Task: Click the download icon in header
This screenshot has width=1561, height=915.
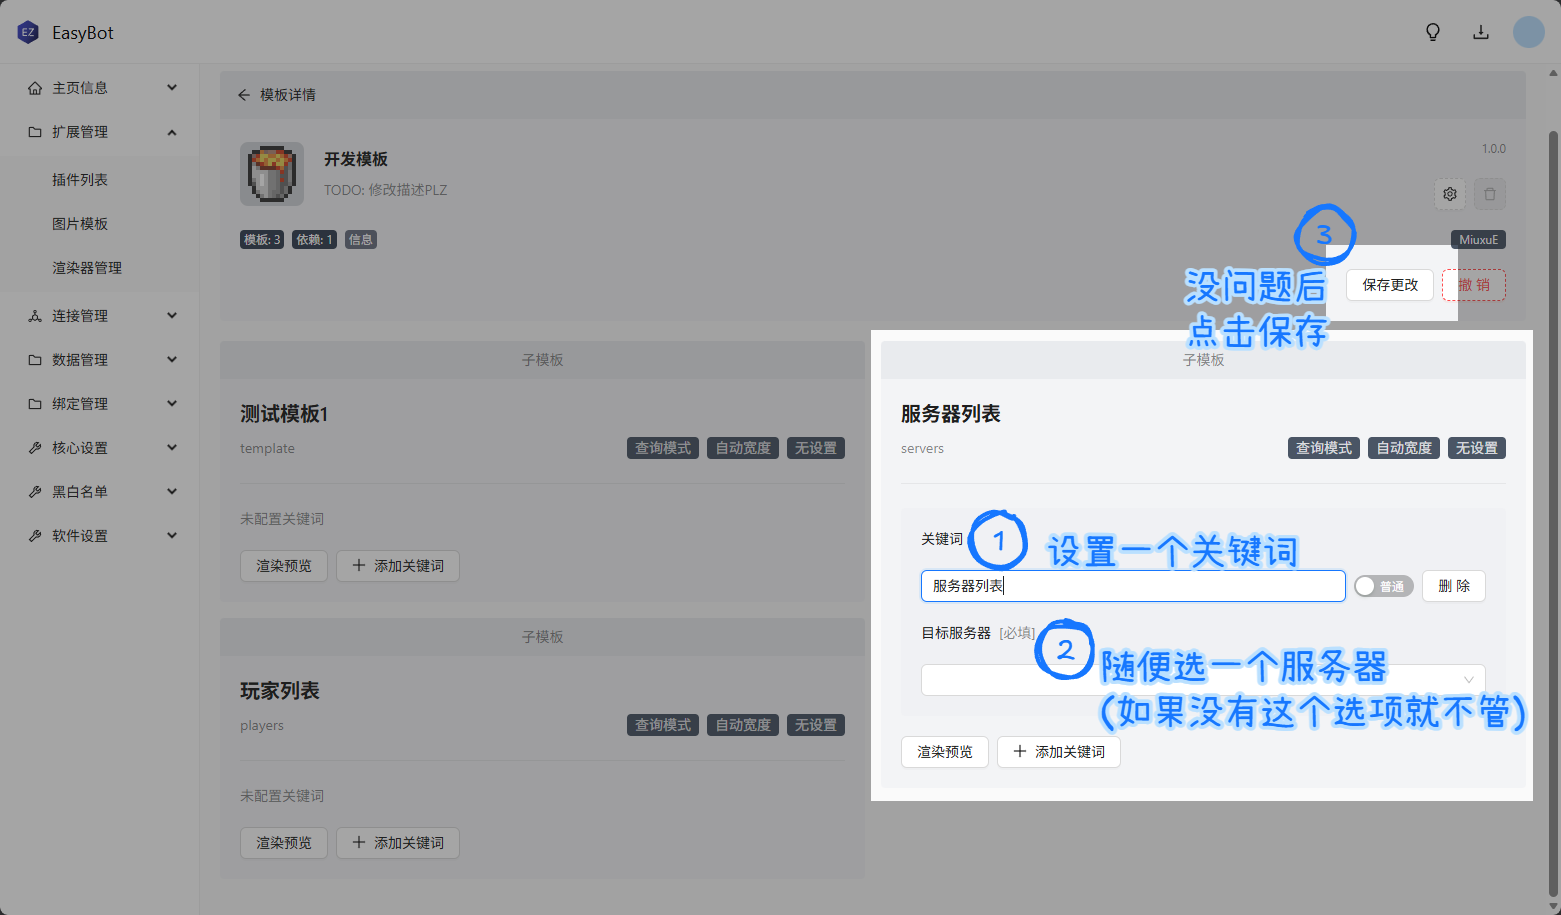Action: click(x=1481, y=32)
